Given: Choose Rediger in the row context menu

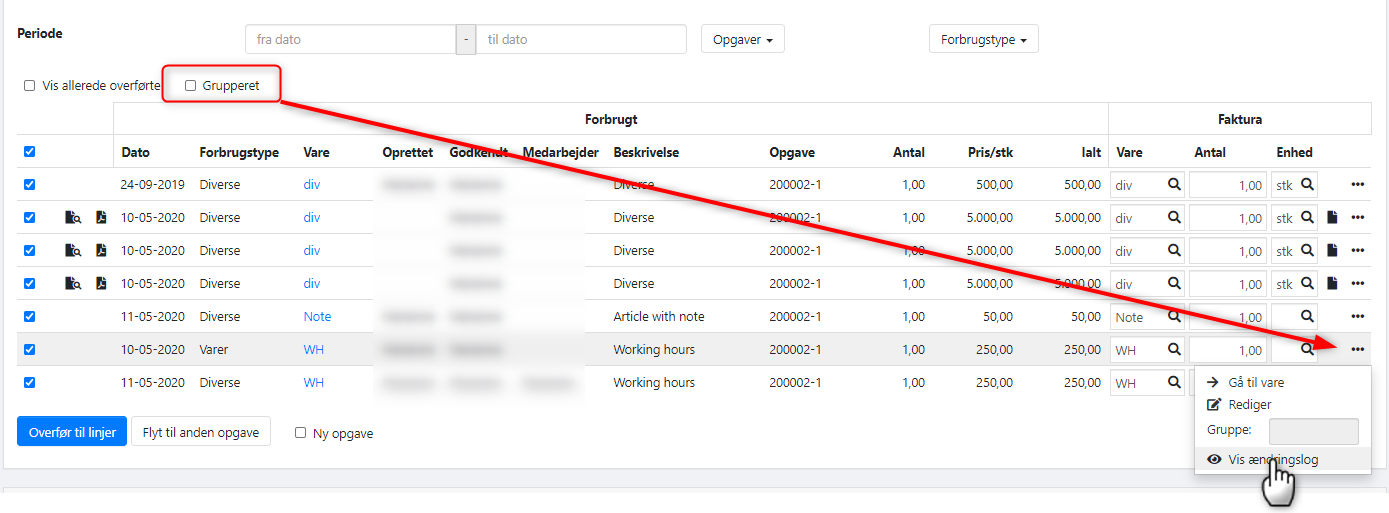Looking at the screenshot, I should [x=1249, y=405].
